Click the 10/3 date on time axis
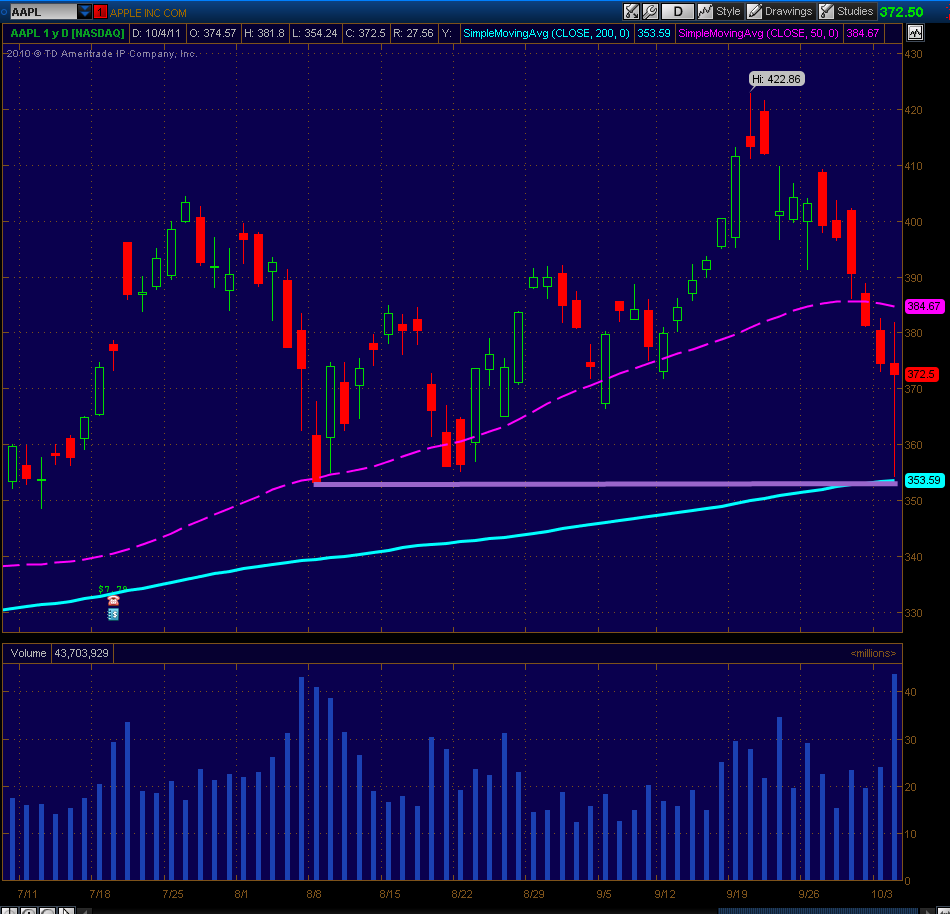The width and height of the screenshot is (950, 914). 882,894
